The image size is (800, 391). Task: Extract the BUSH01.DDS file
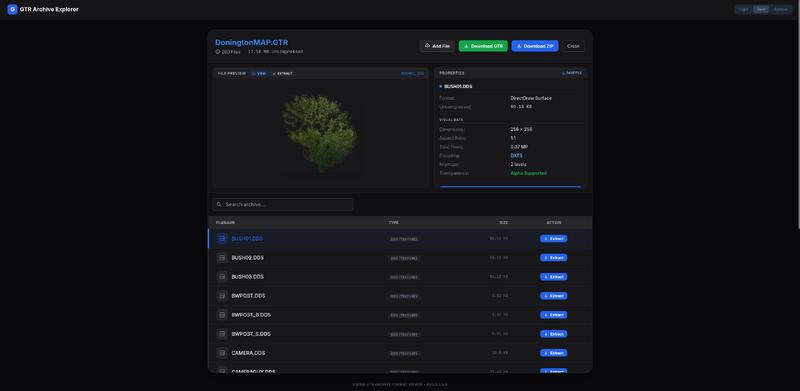(x=554, y=238)
